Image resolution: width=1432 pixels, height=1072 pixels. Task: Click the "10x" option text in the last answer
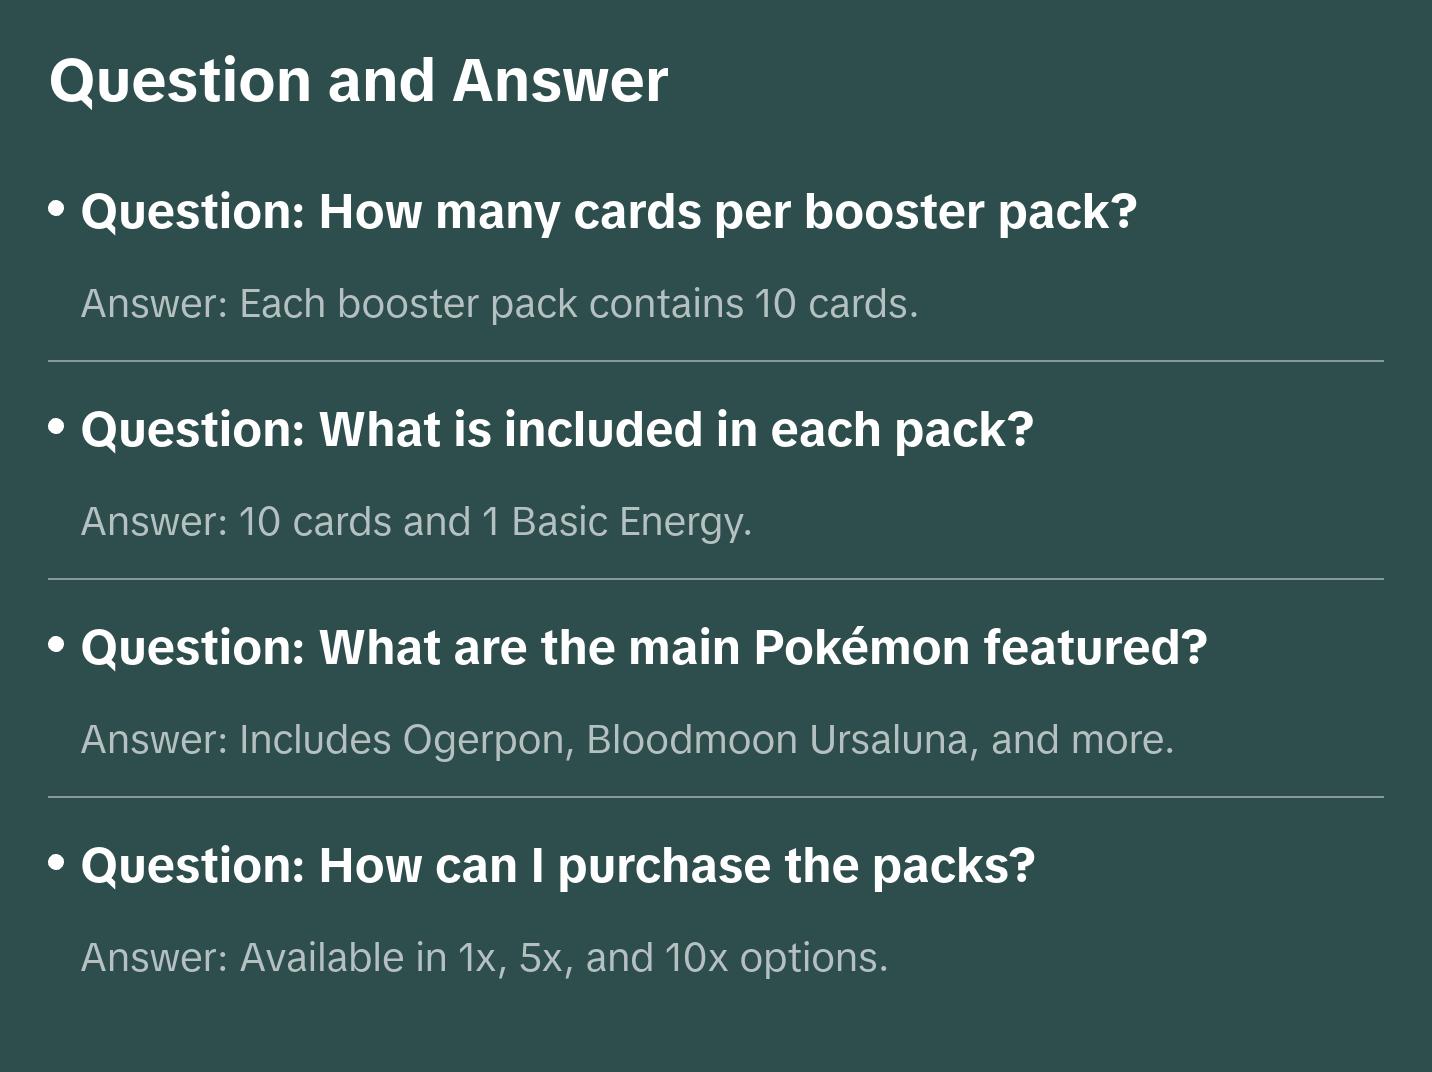[x=696, y=958]
